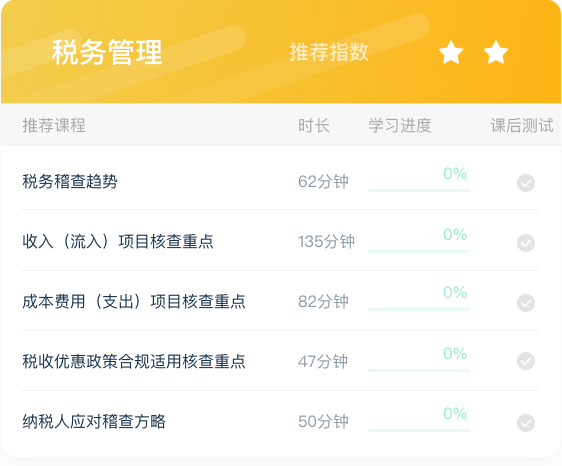Open the course 收入（流入）项目核查重点
This screenshot has width=562, height=466.
(x=118, y=241)
